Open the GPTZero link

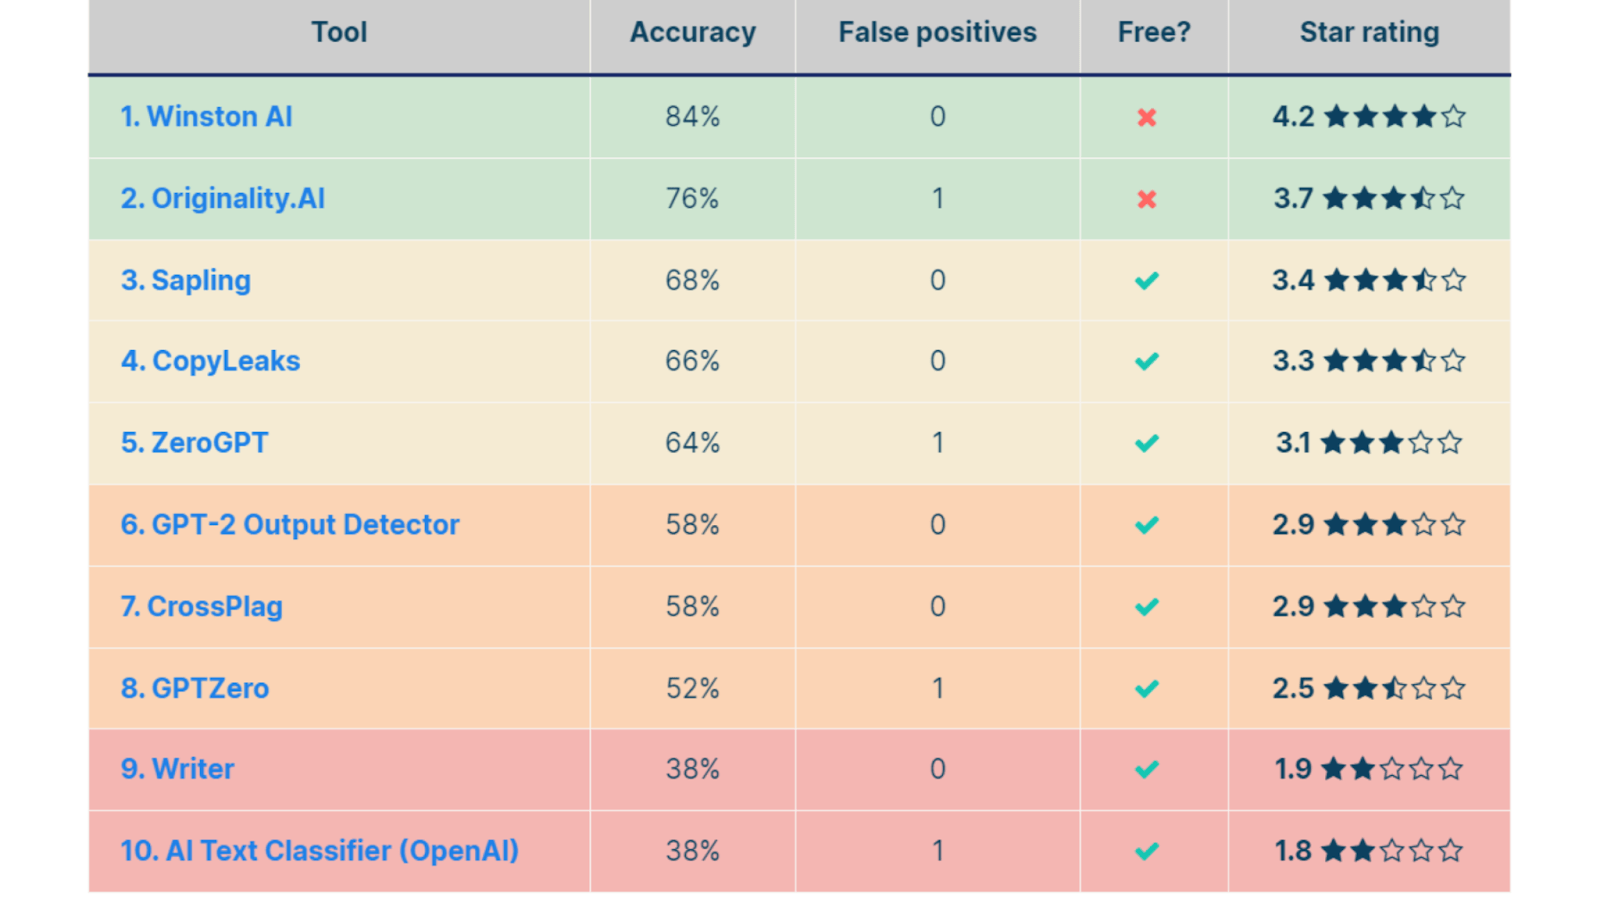tap(194, 689)
